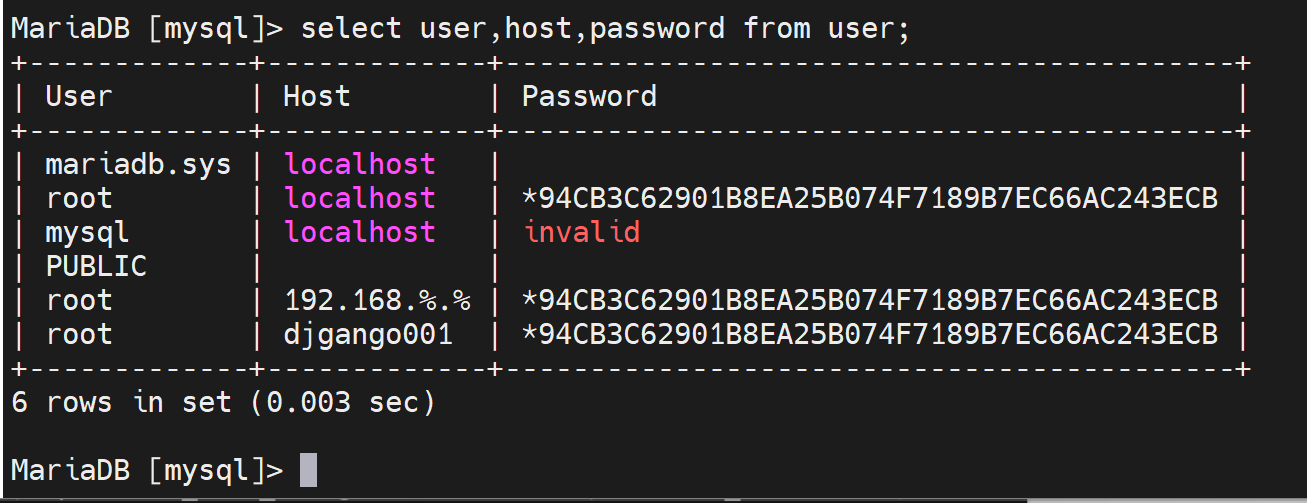This screenshot has height=503, width=1307.
Task: Click the 'PUBLIC' user entry
Action: (x=96, y=266)
